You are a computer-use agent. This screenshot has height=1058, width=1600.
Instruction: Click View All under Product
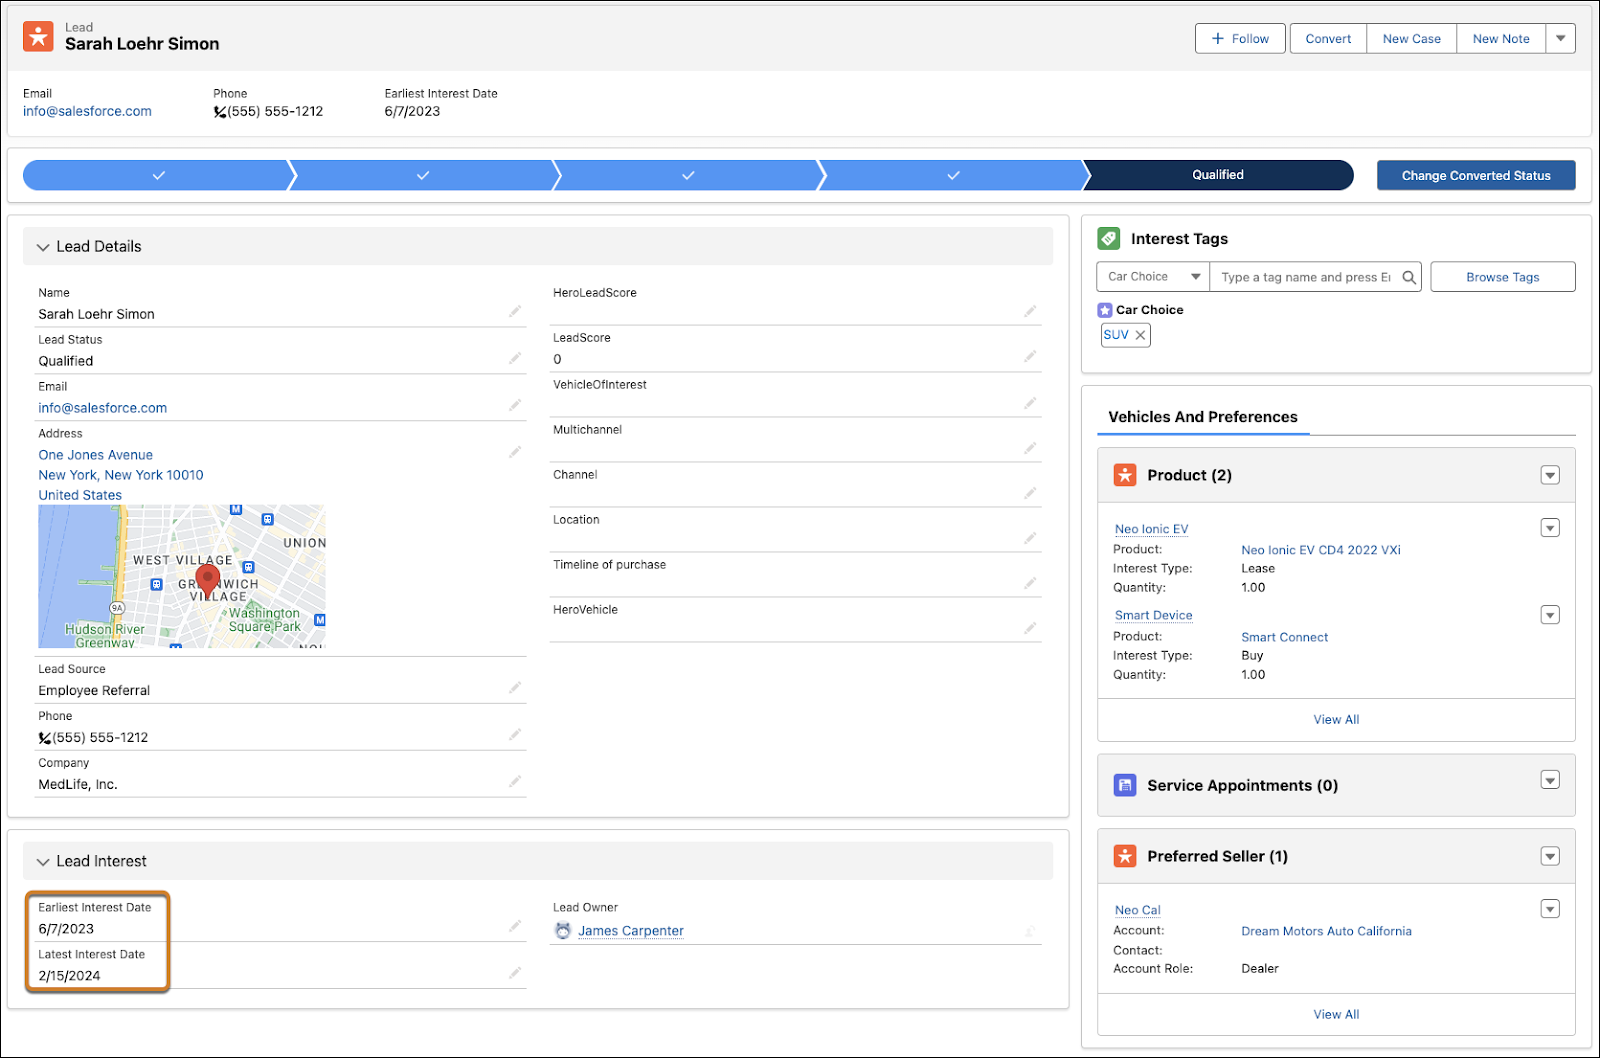[x=1336, y=720]
